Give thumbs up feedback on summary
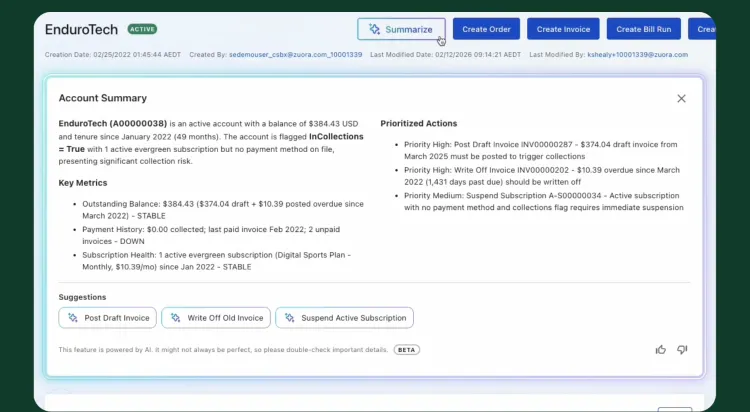This screenshot has width=750, height=412. [661, 350]
